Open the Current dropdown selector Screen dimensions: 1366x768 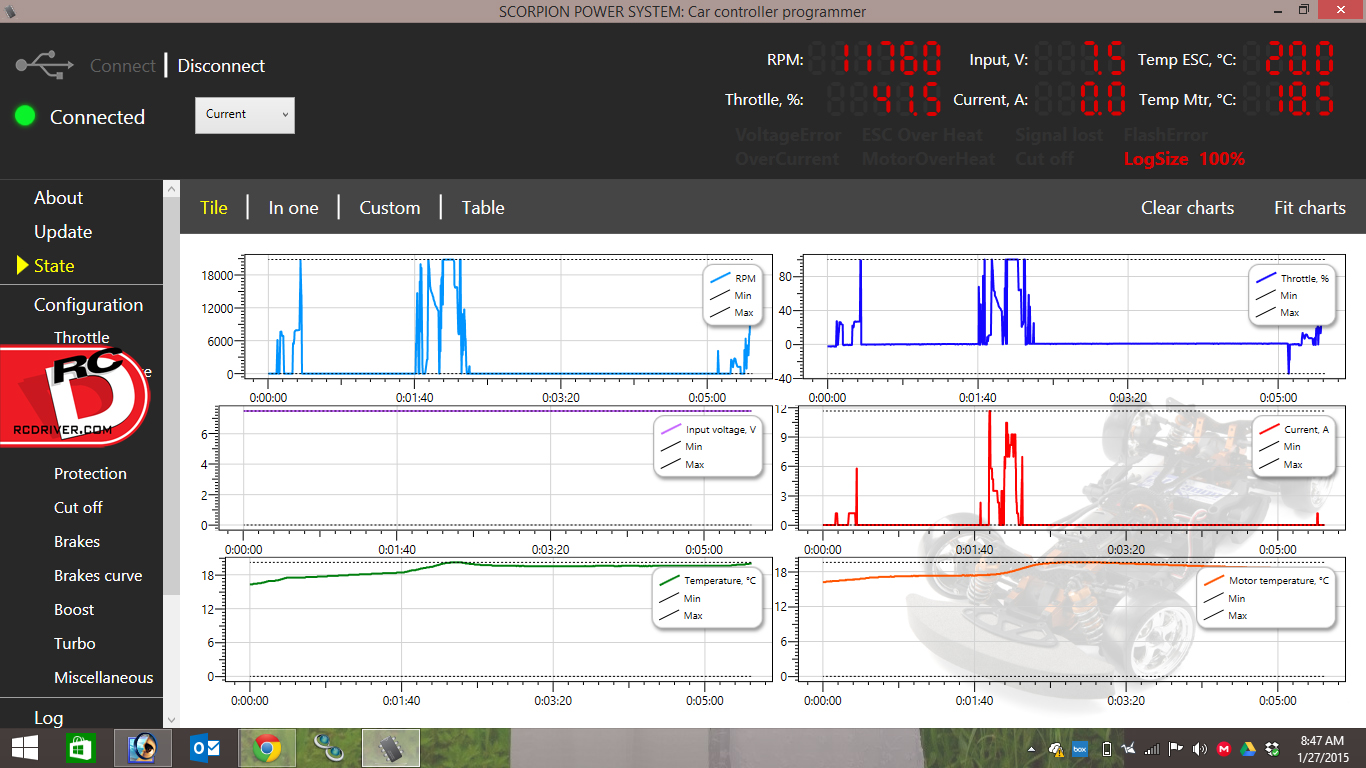coord(245,115)
